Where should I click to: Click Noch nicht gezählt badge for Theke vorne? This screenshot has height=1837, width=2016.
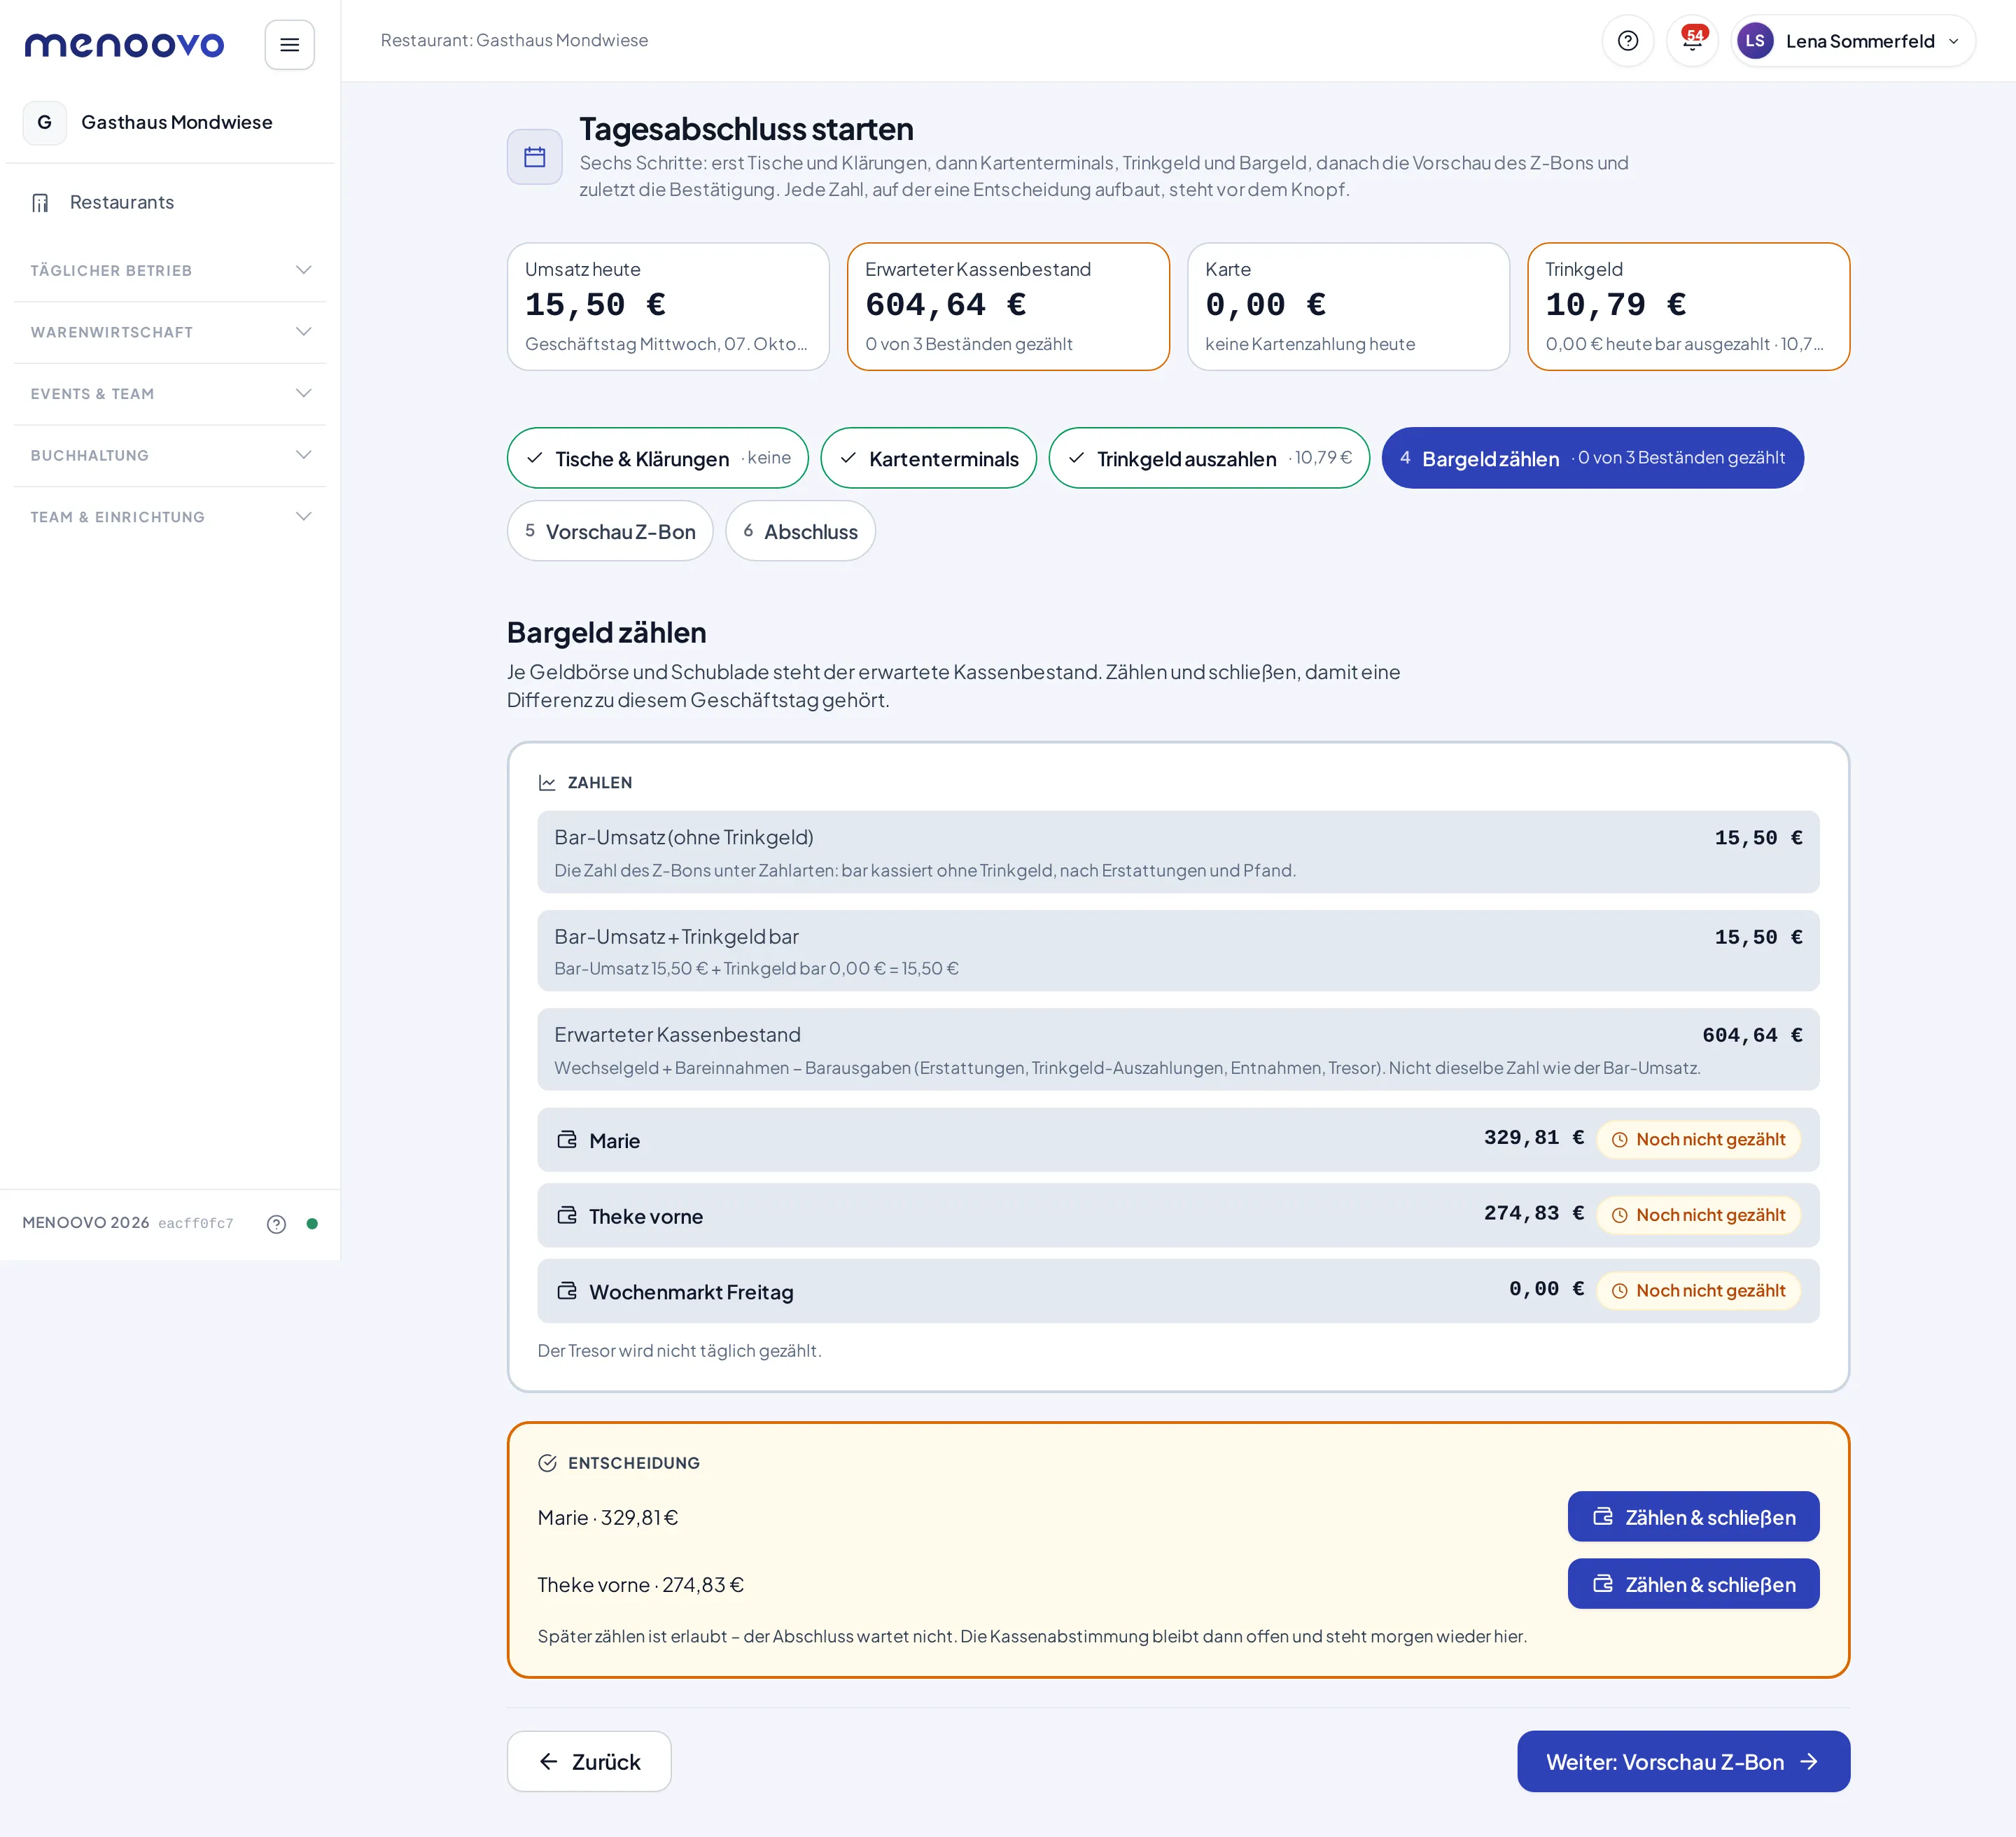coord(1698,1215)
